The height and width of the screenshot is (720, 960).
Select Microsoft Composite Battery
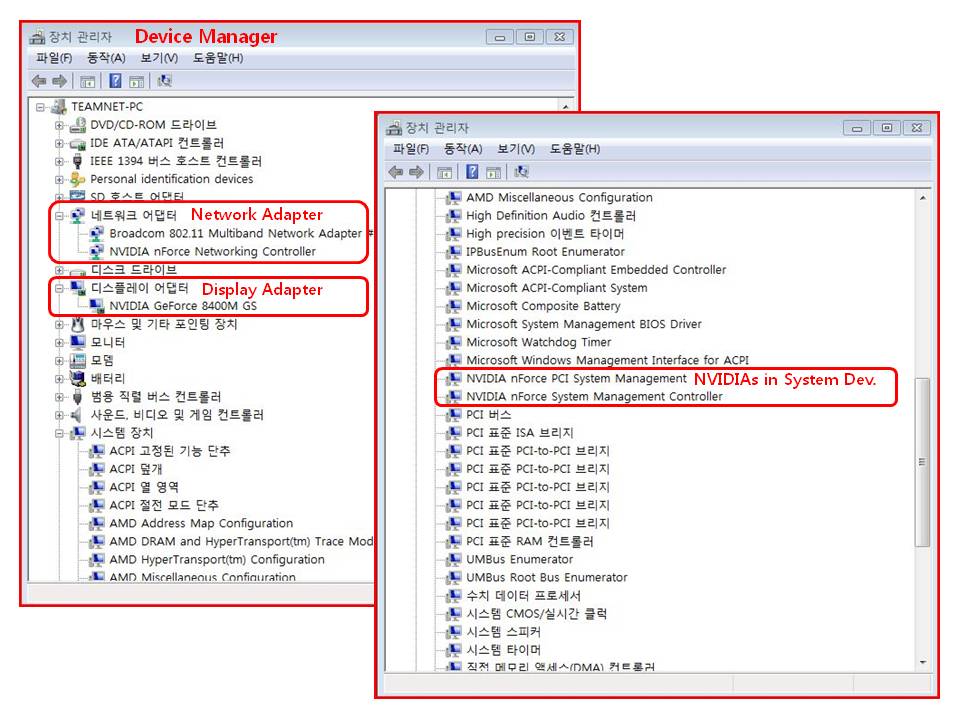pyautogui.click(x=543, y=306)
